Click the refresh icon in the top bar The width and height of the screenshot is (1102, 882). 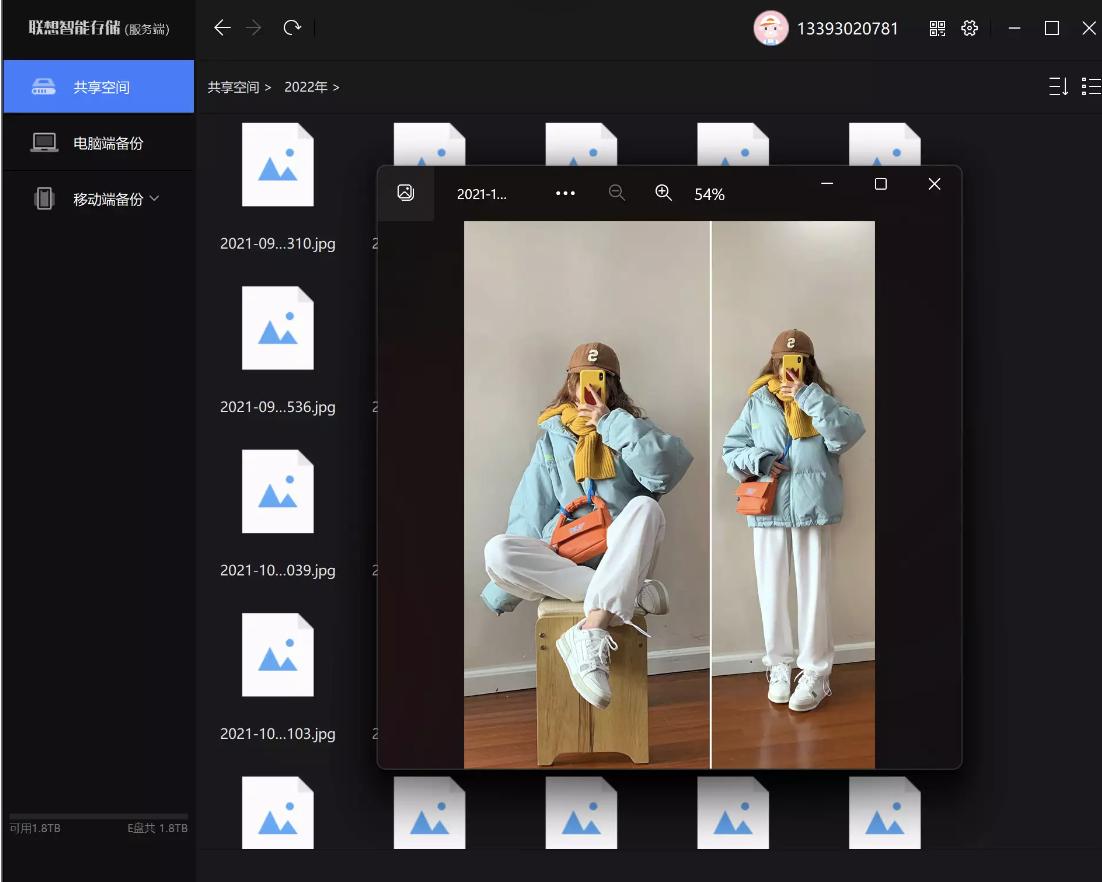point(292,28)
